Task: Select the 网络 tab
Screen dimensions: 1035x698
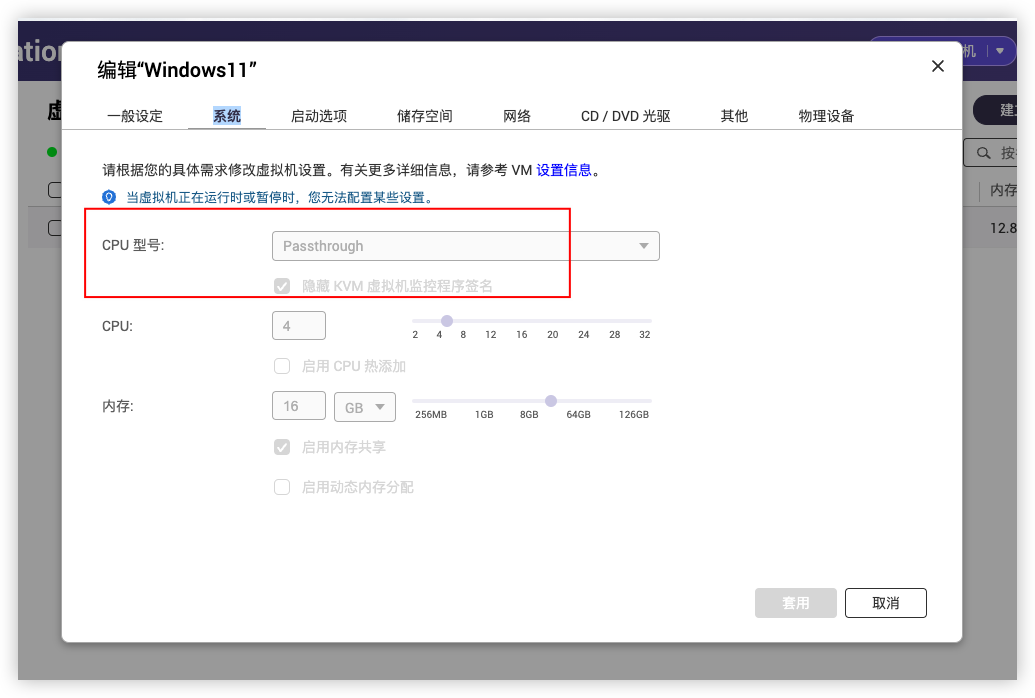Action: 517,116
